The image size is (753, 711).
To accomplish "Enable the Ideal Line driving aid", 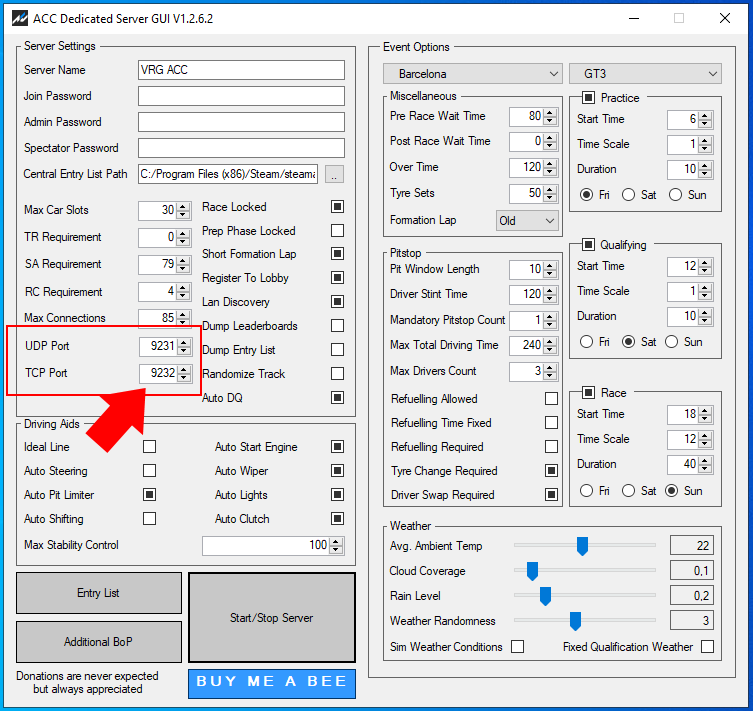I will (149, 447).
